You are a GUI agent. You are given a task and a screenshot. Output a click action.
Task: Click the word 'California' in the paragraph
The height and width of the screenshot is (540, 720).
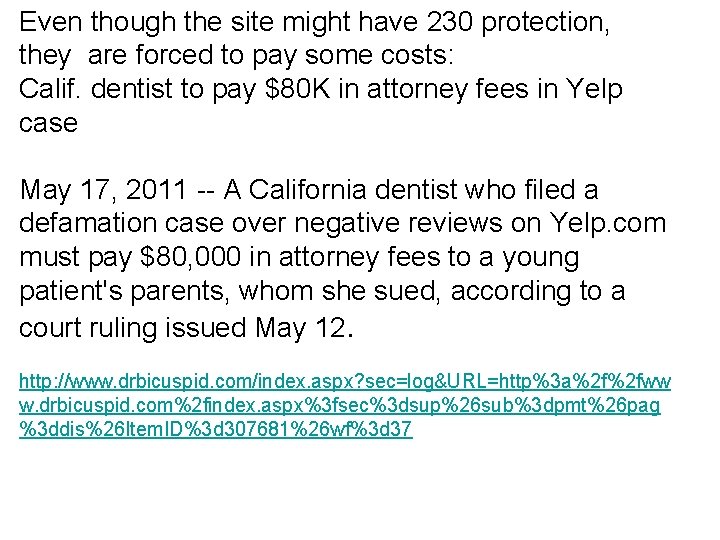[307, 190]
